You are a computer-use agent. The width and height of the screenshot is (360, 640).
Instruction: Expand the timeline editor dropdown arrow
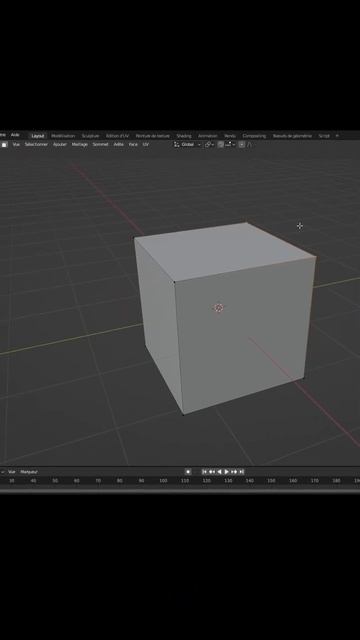point(2,472)
